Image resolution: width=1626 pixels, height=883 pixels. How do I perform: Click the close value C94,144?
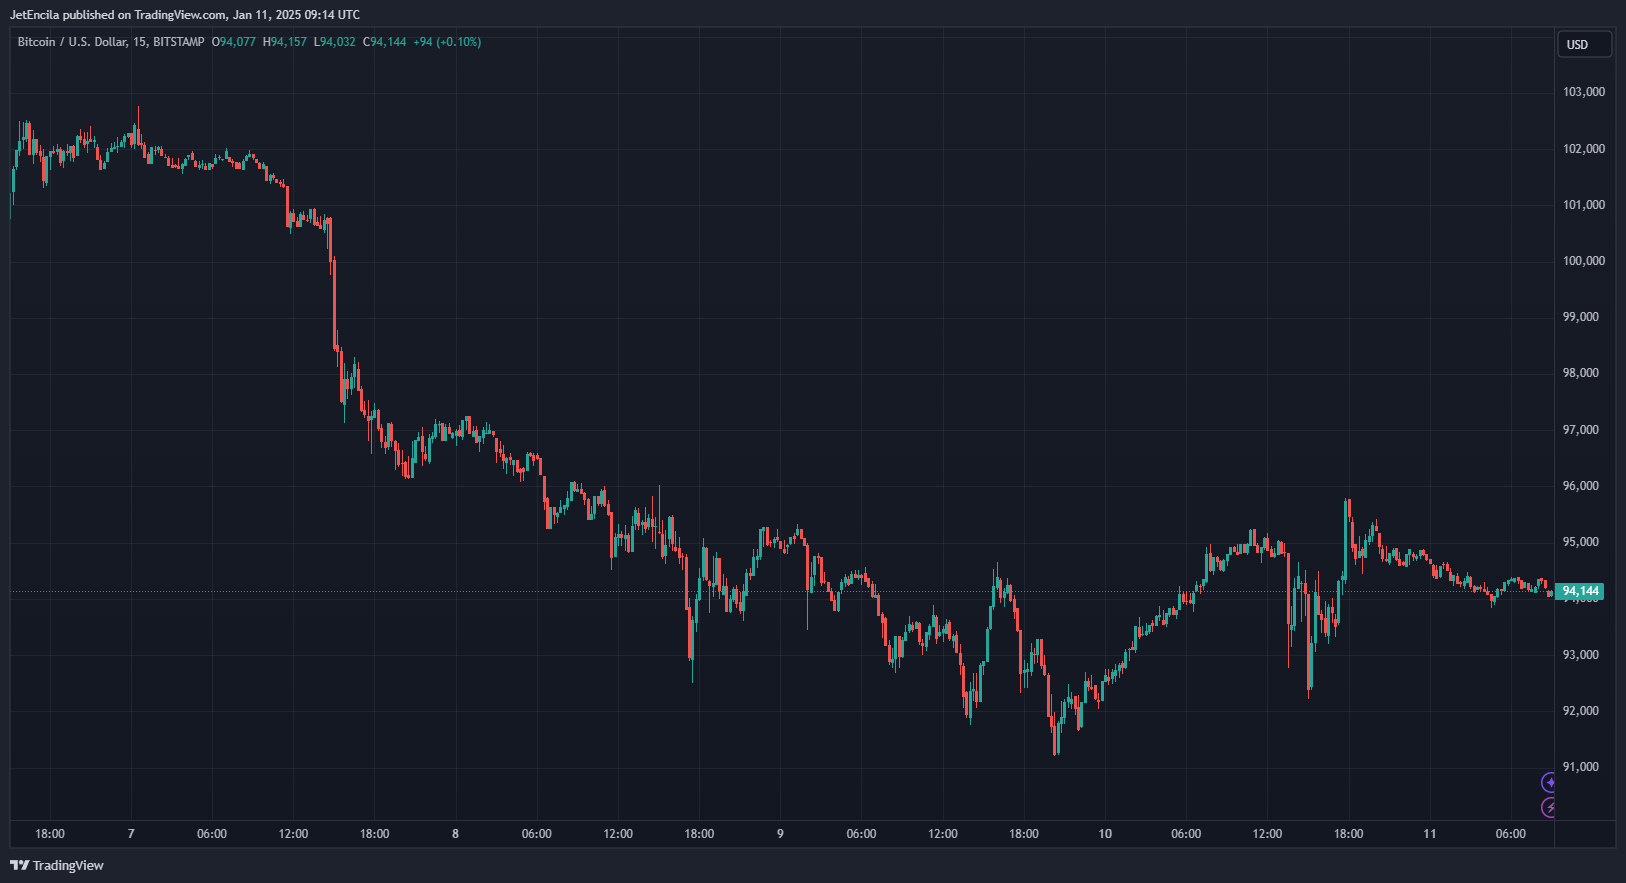(385, 42)
